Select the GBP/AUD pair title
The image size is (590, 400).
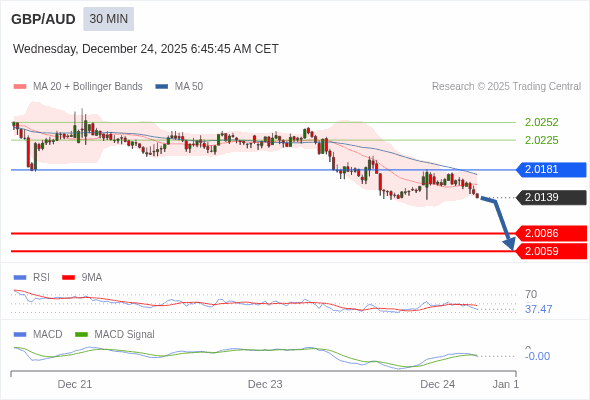[43, 19]
